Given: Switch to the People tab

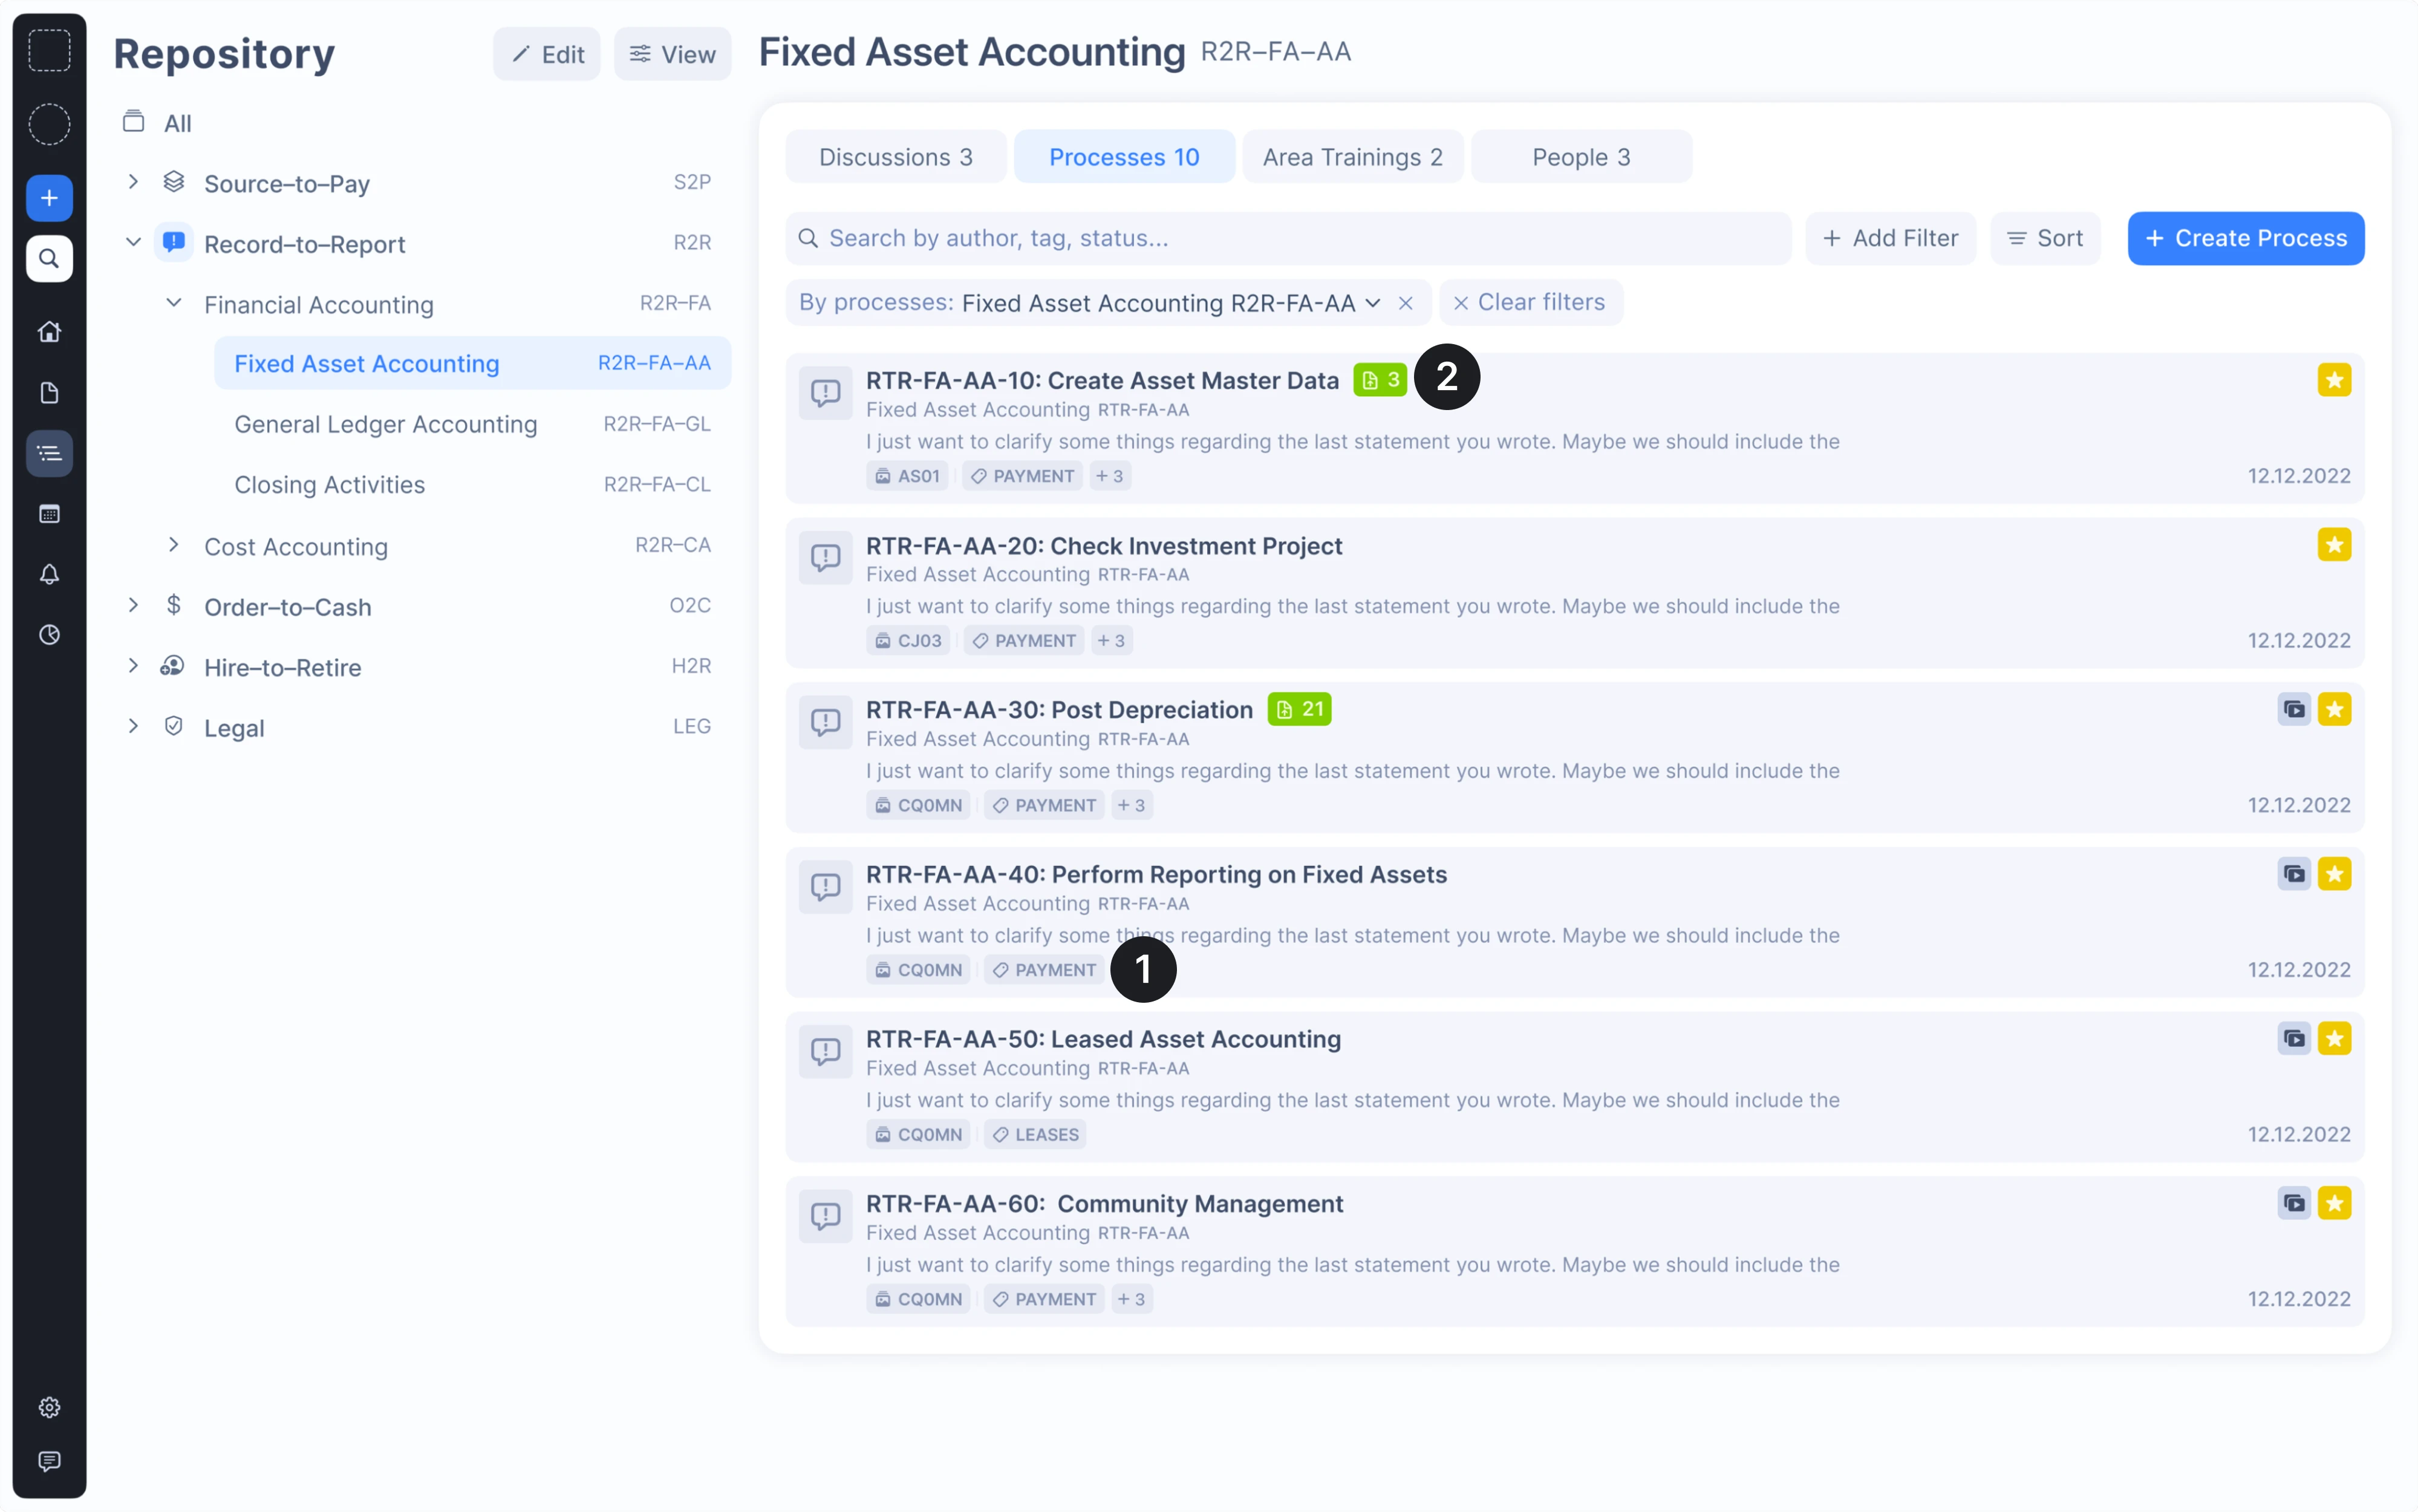Looking at the screenshot, I should 1581,157.
